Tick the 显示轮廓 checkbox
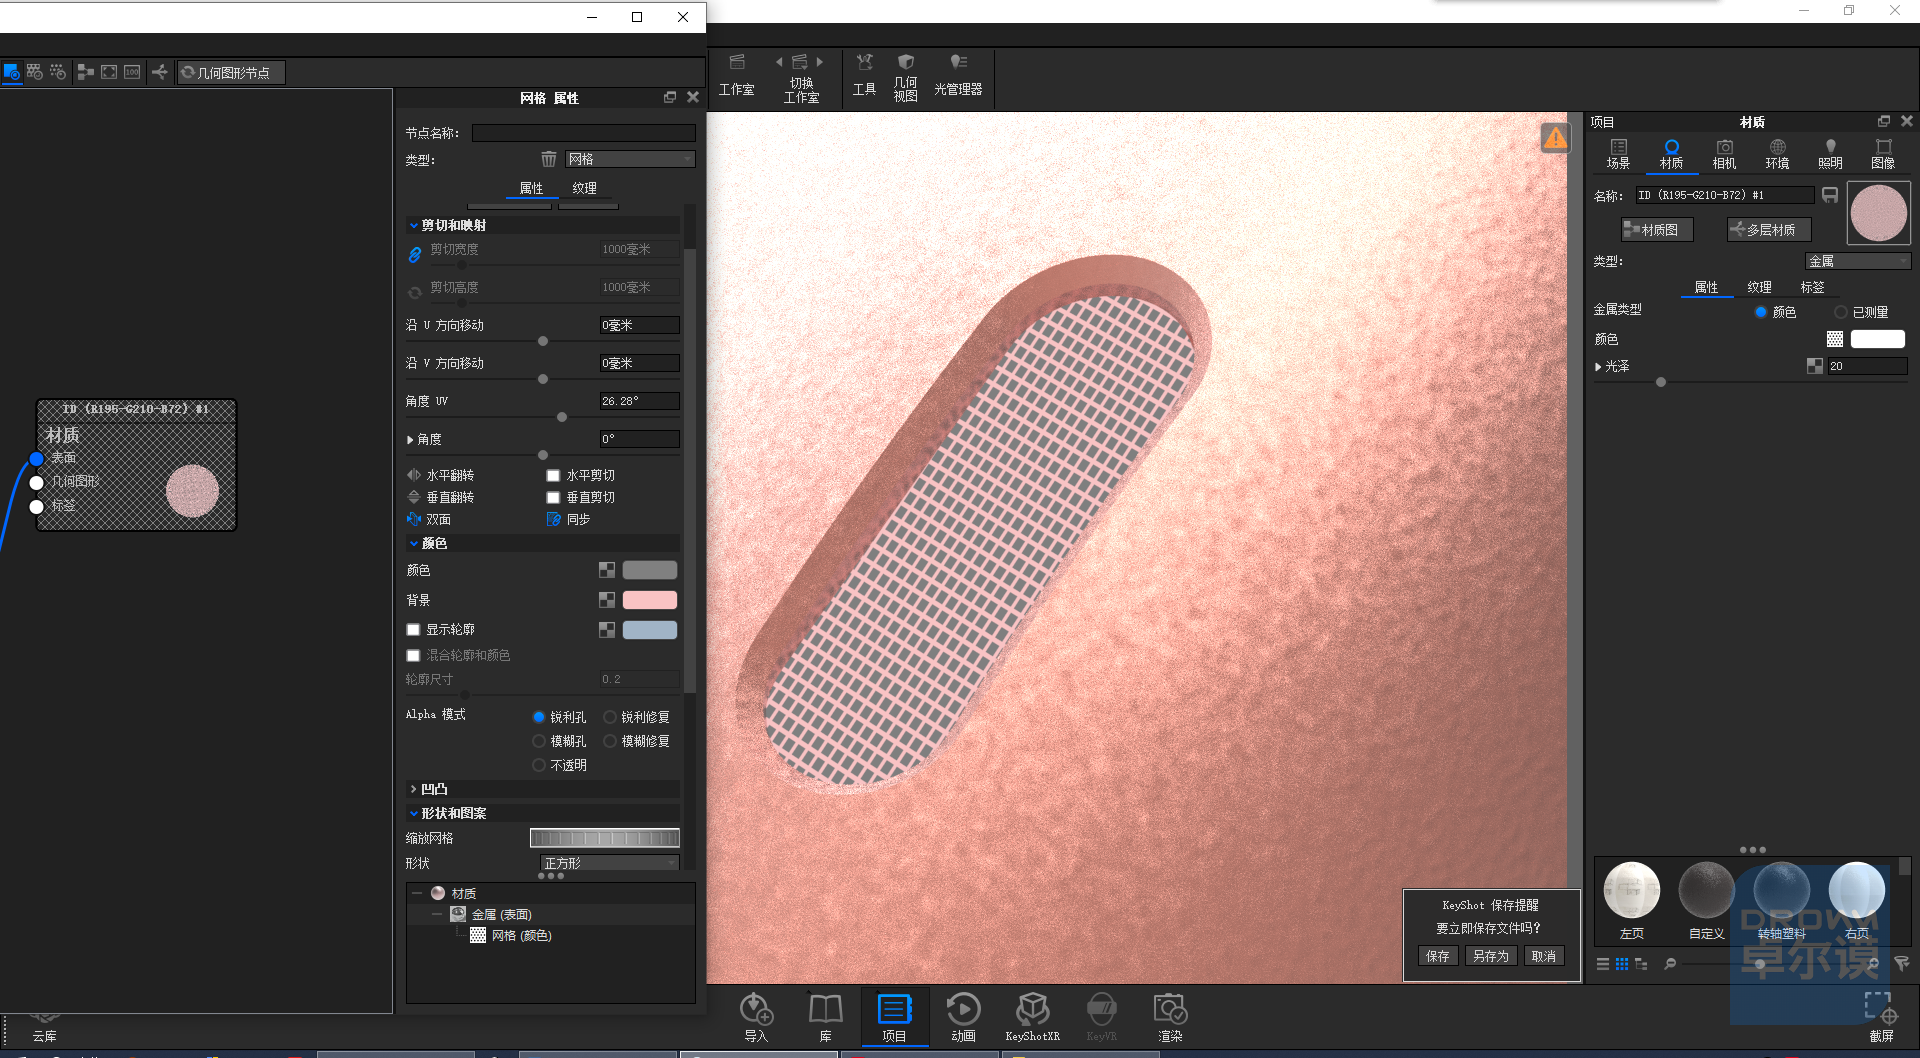1920x1058 pixels. (413, 629)
